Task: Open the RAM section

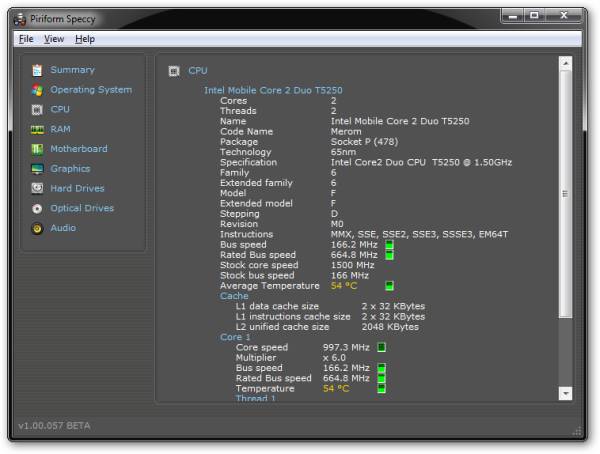Action: (x=60, y=129)
